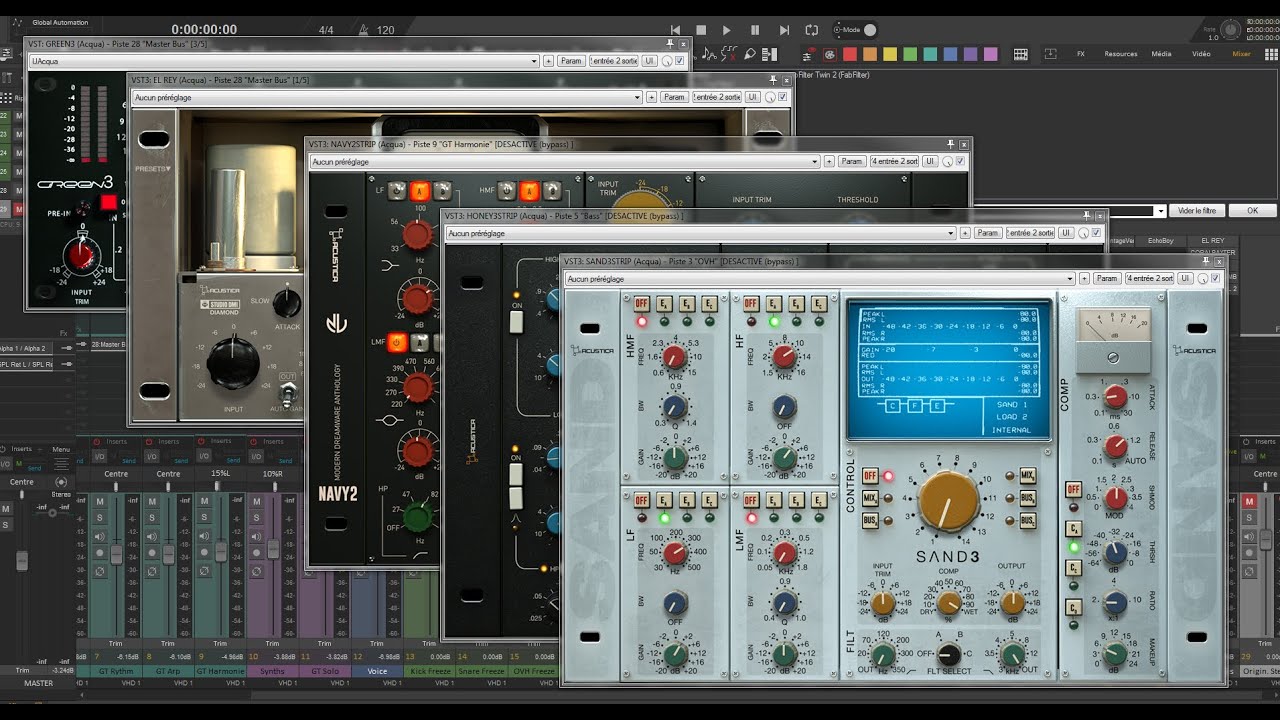Screen dimensions: 1280x720
Task: Open routing button in HONEY3STRIP window
Action: point(1030,233)
